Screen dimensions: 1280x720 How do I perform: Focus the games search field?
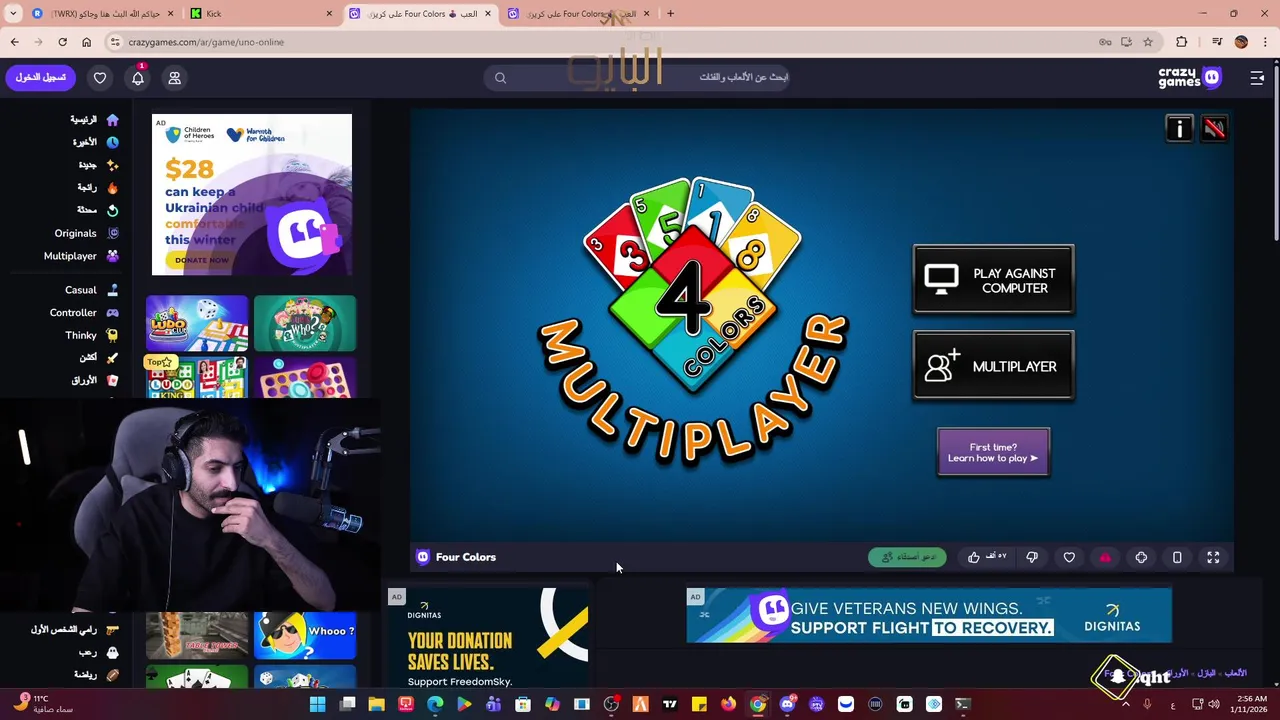637,77
